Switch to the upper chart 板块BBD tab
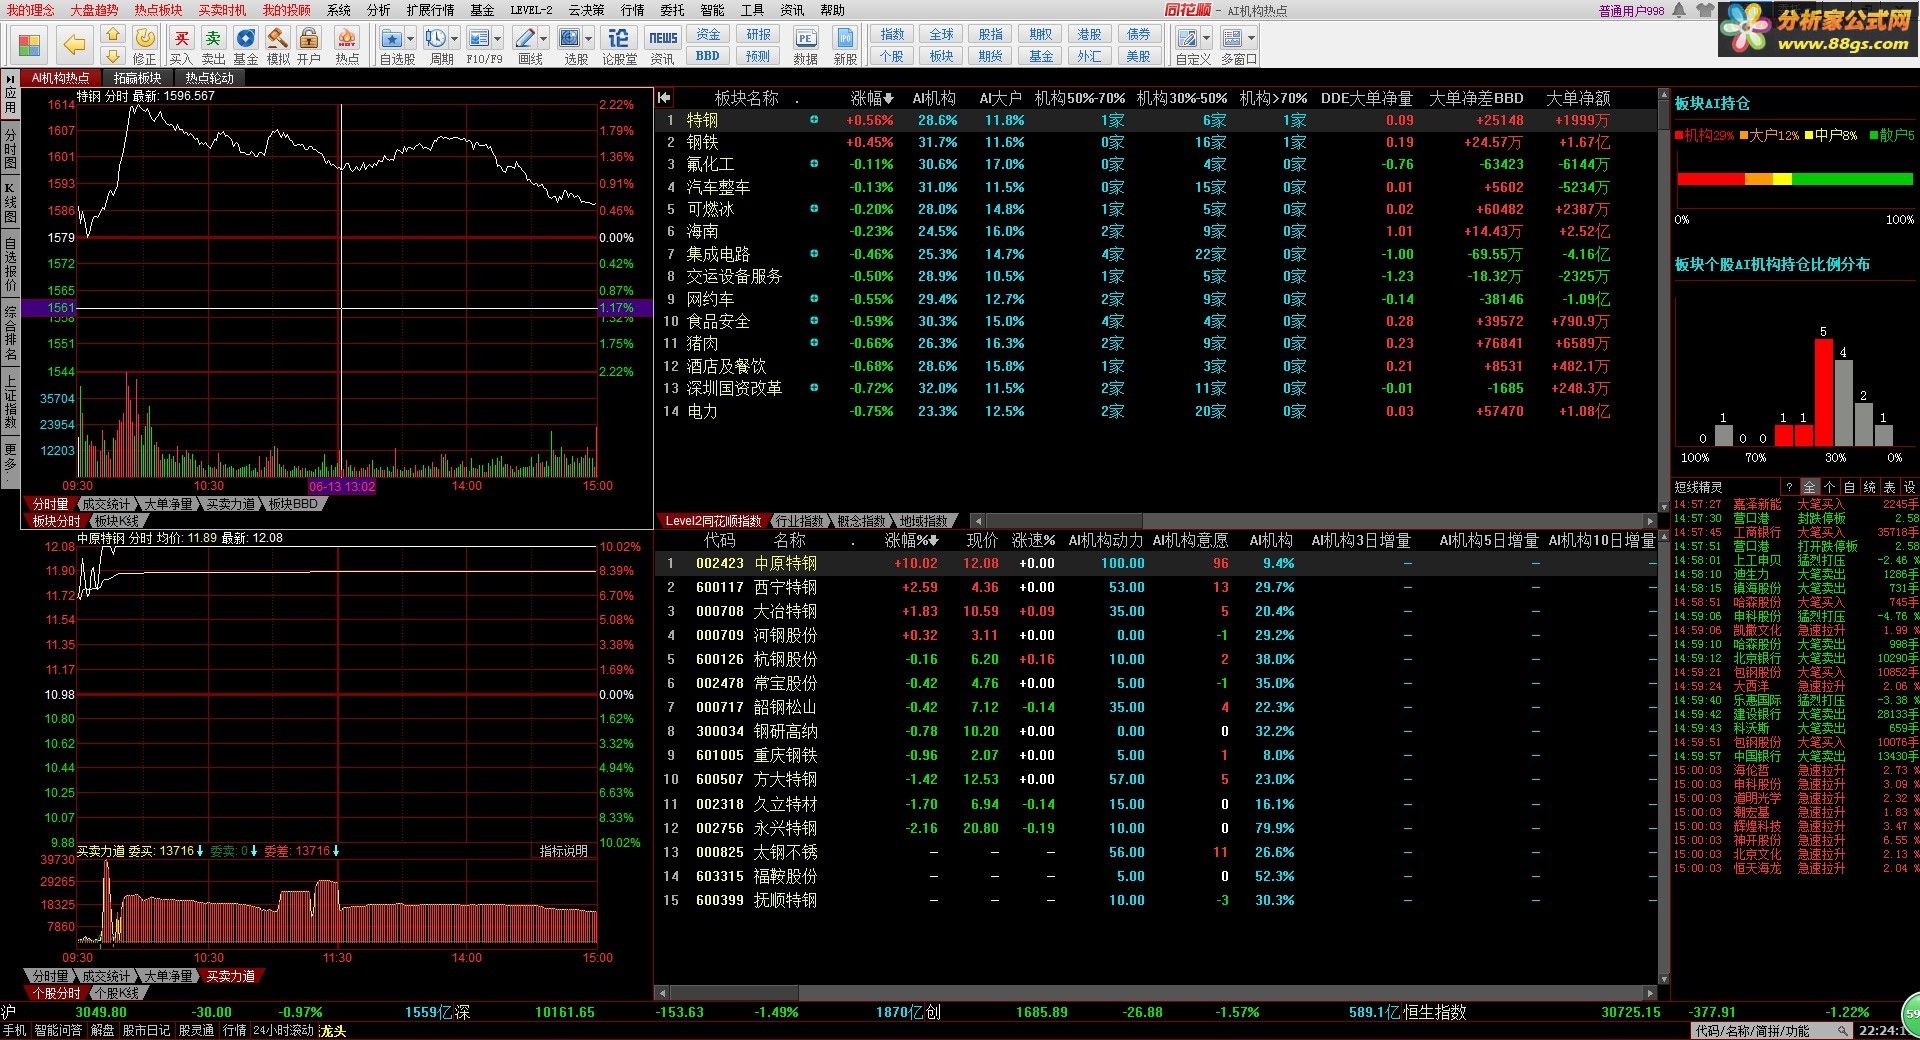 [293, 504]
